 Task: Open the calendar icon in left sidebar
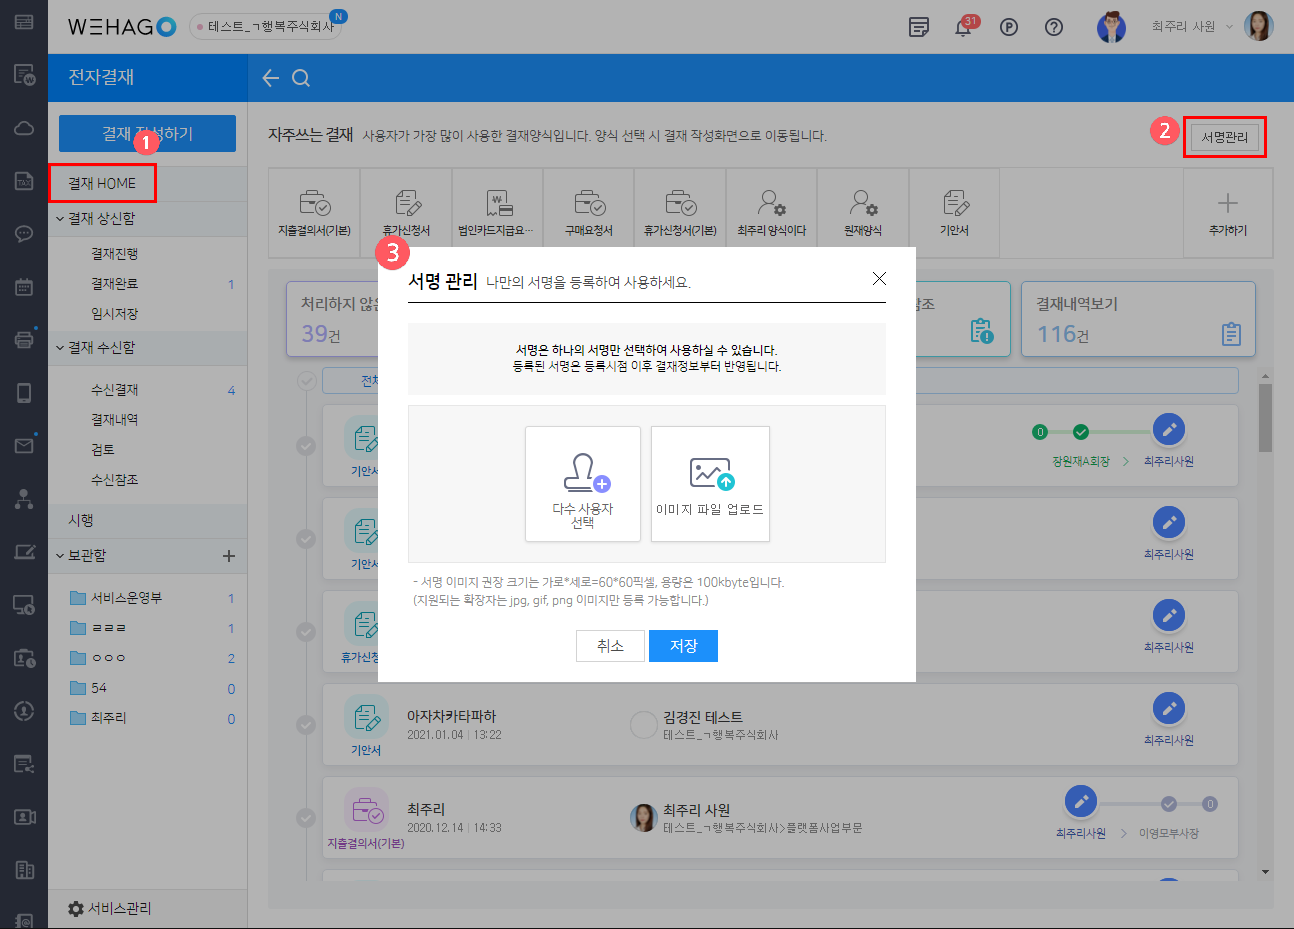coord(24,287)
